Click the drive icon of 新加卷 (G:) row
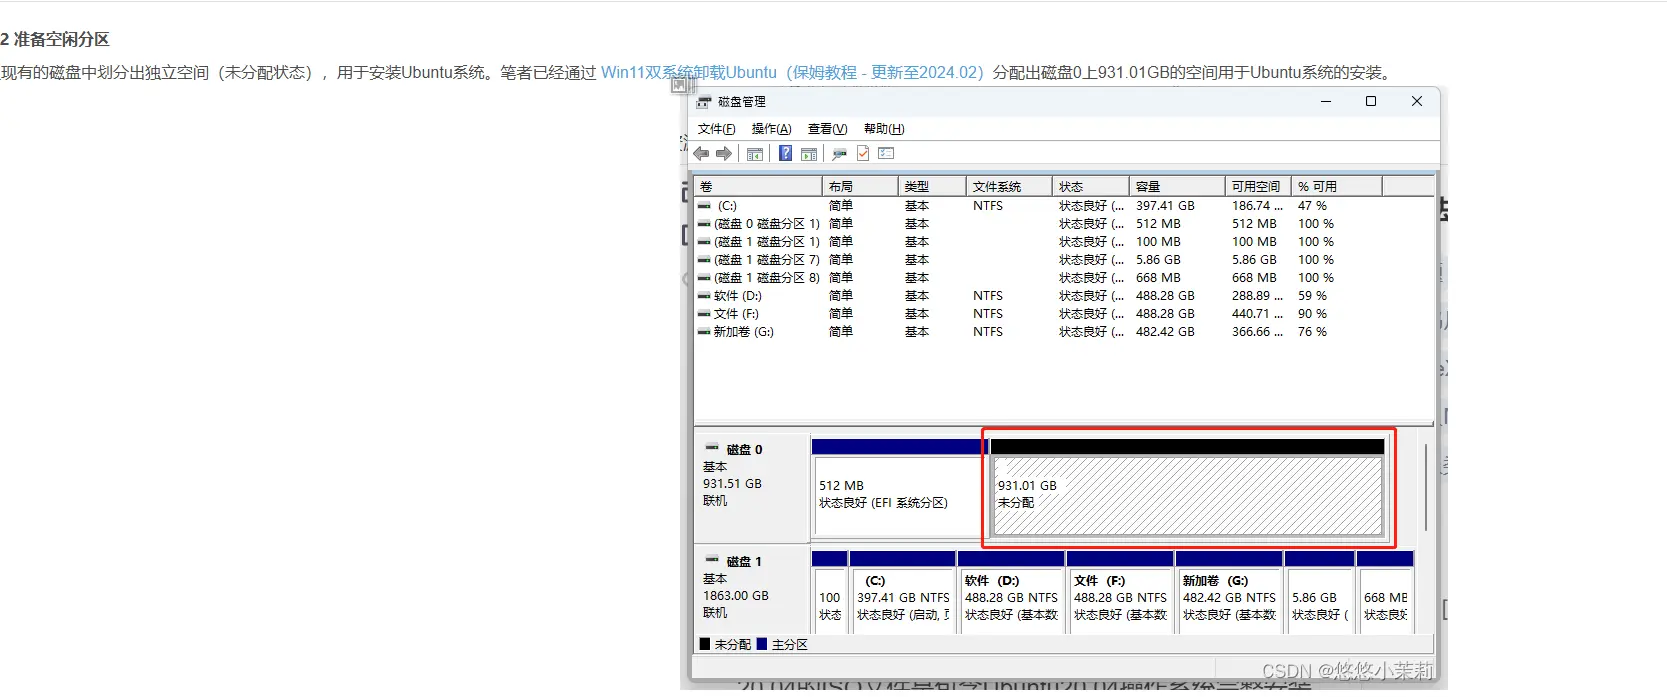Image resolution: width=1667 pixels, height=697 pixels. (705, 332)
